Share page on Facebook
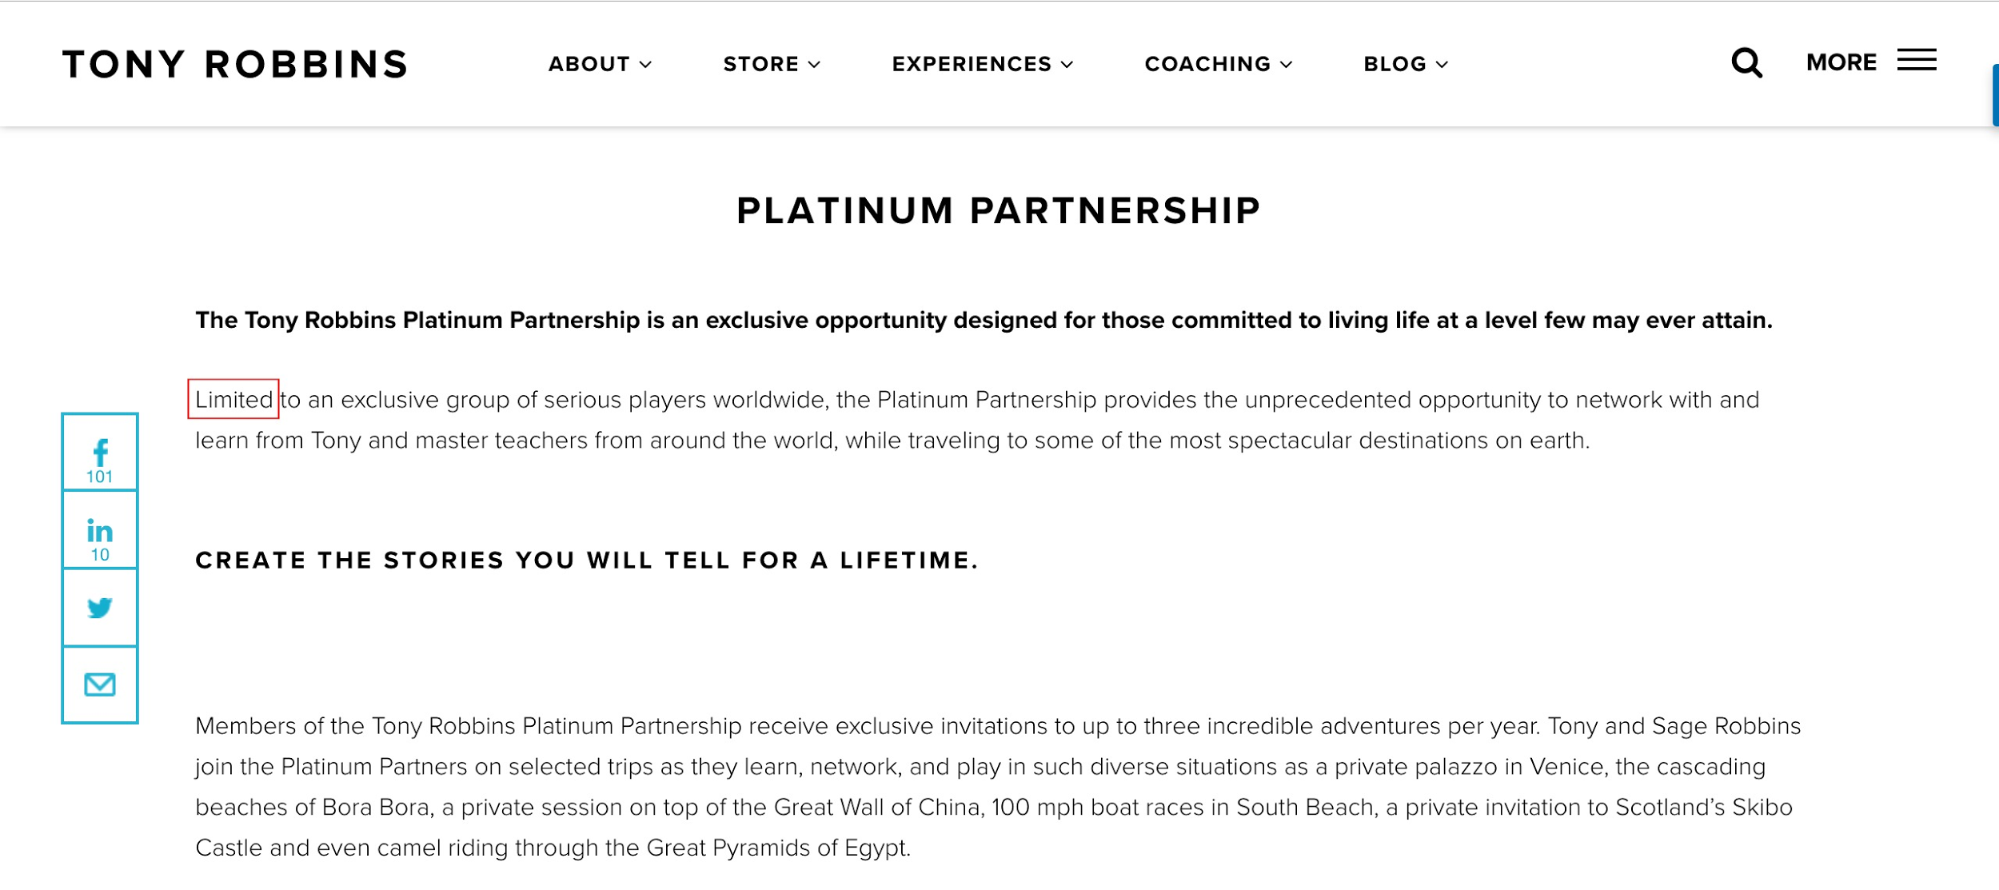Screen dimensions: 1999x890 click(100, 452)
